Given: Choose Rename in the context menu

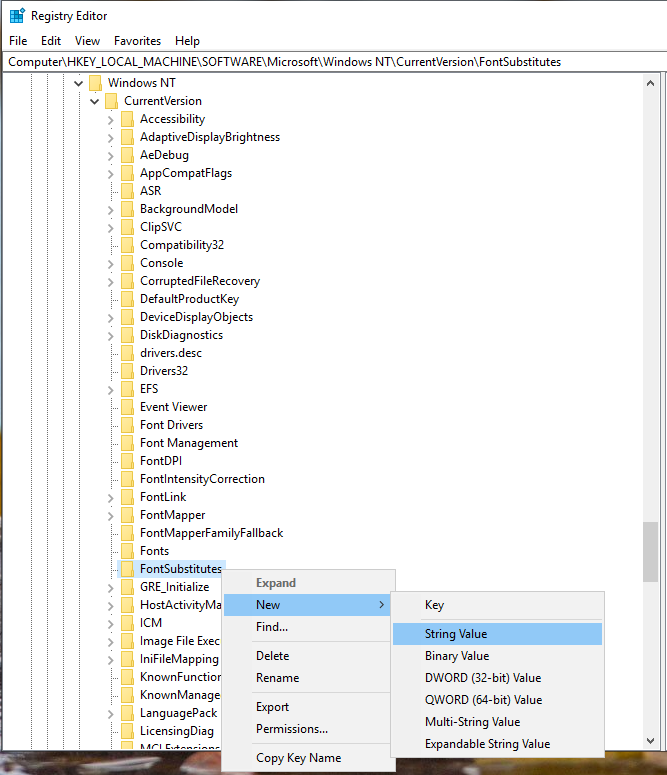Looking at the screenshot, I should click(307, 678).
